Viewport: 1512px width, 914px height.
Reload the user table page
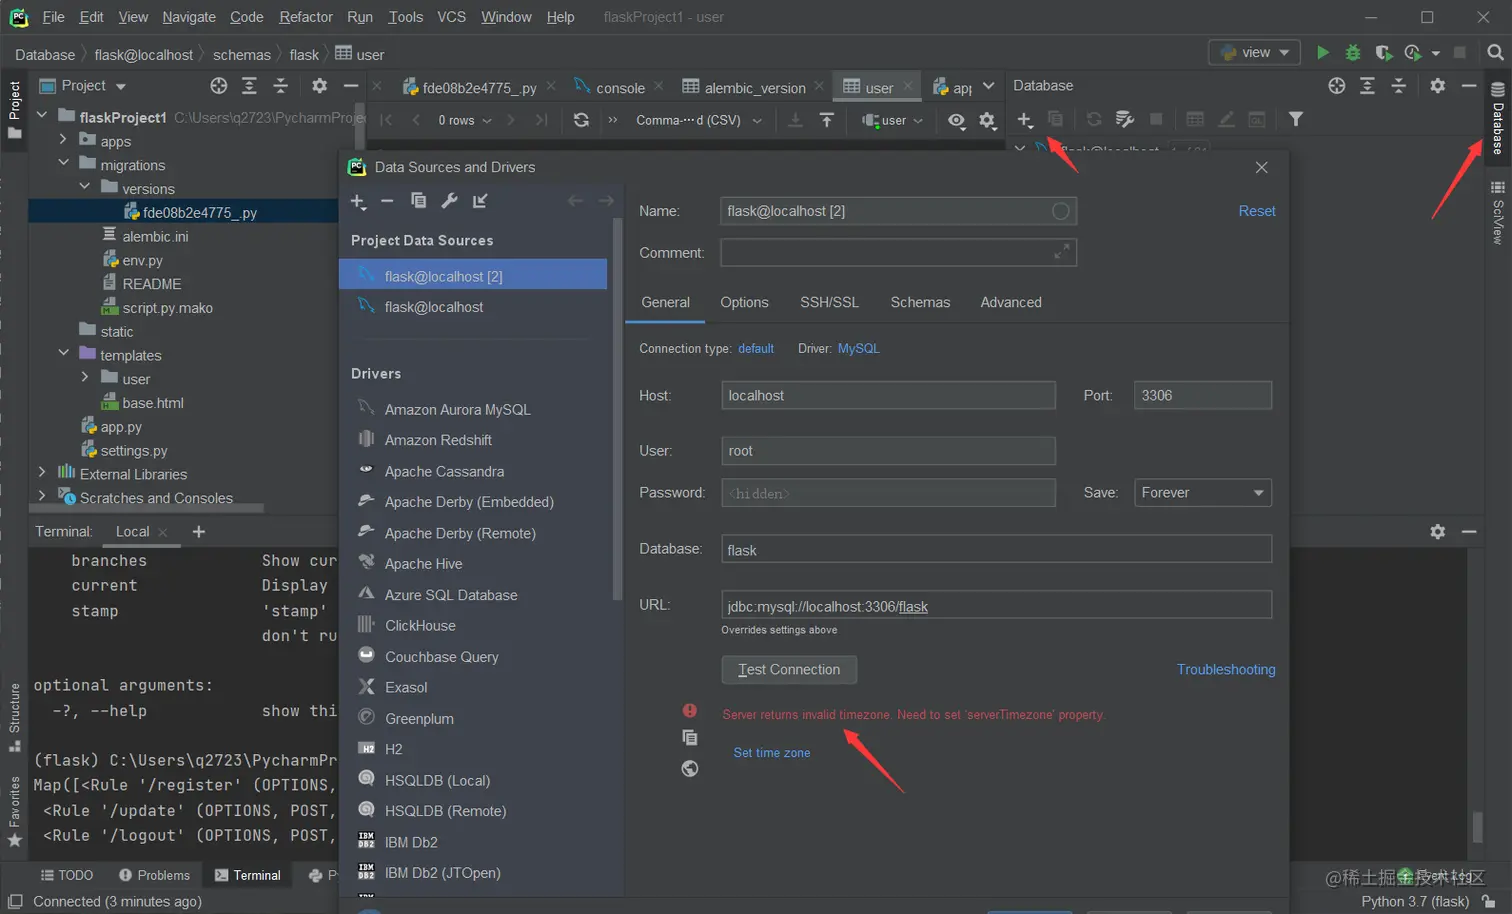tap(581, 120)
